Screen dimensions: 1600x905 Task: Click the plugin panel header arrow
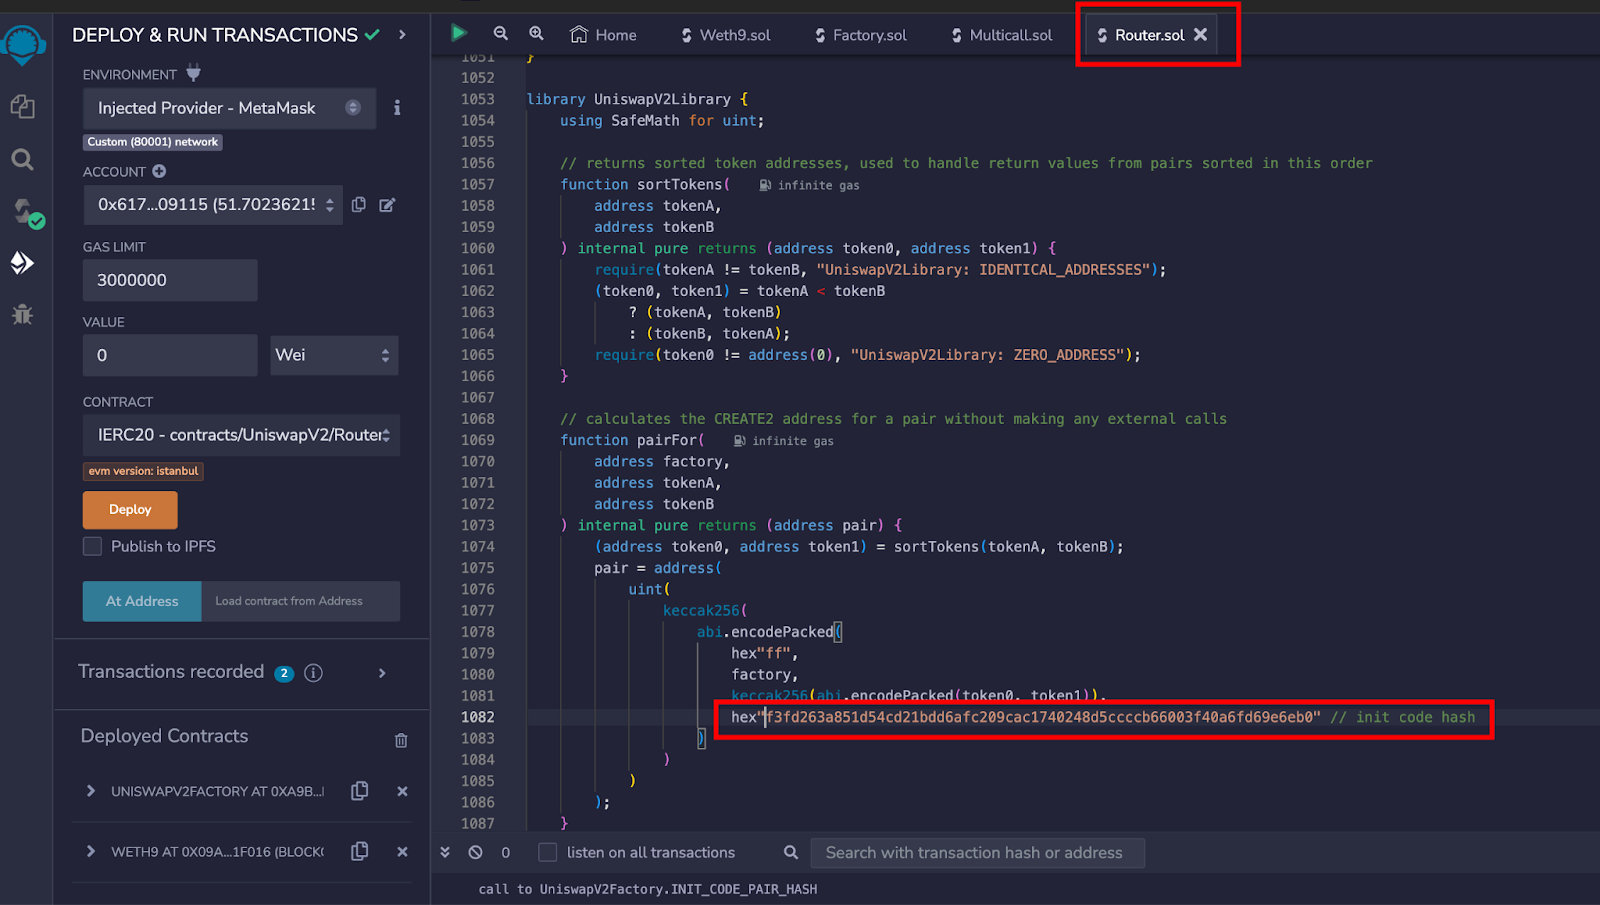402,35
